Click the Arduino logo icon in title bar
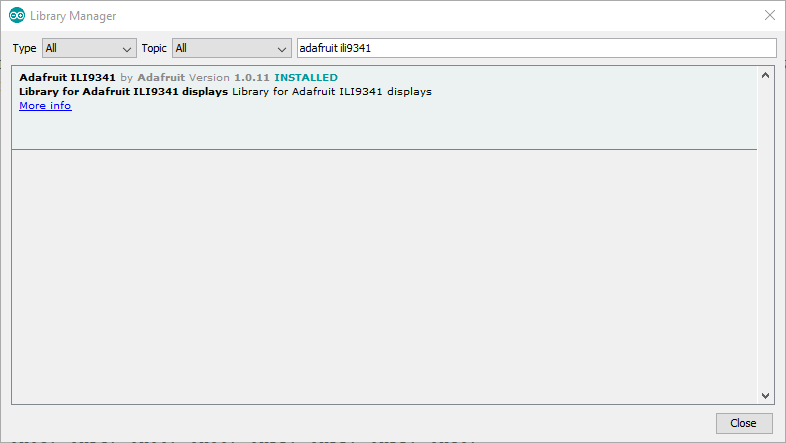 17,16
